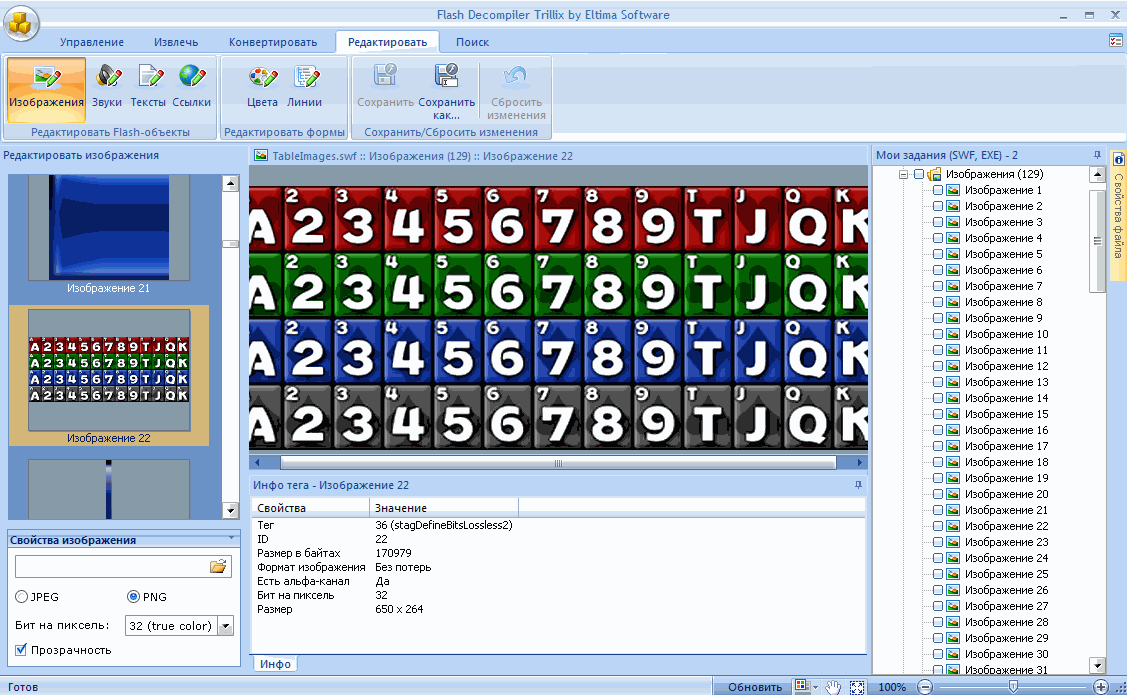Click the Обновить button
Viewport: 1127px width, 695px height.
tap(754, 687)
